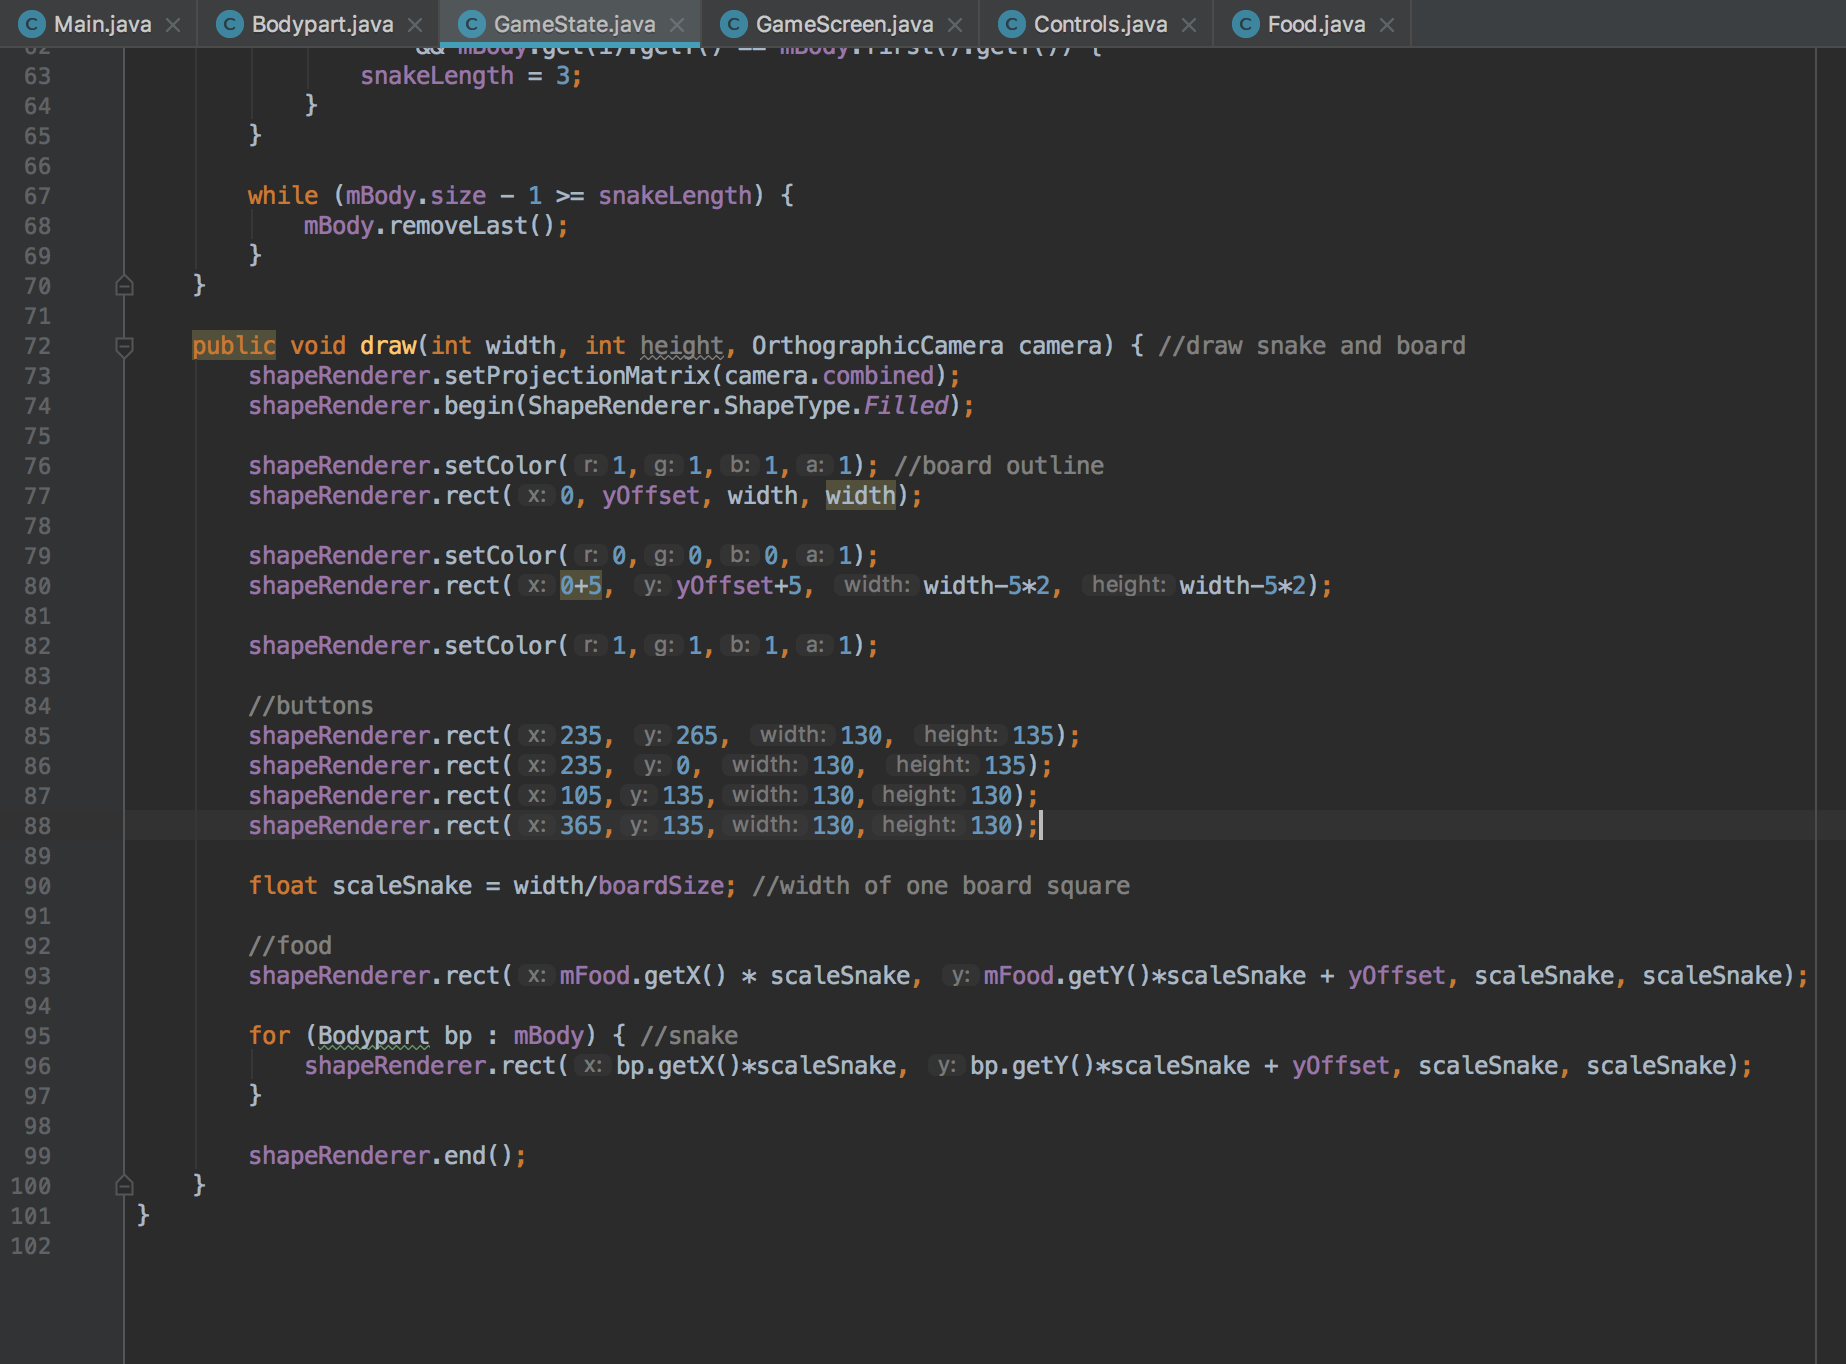Close the GameState.java tab
The image size is (1846, 1364).
pyautogui.click(x=677, y=25)
